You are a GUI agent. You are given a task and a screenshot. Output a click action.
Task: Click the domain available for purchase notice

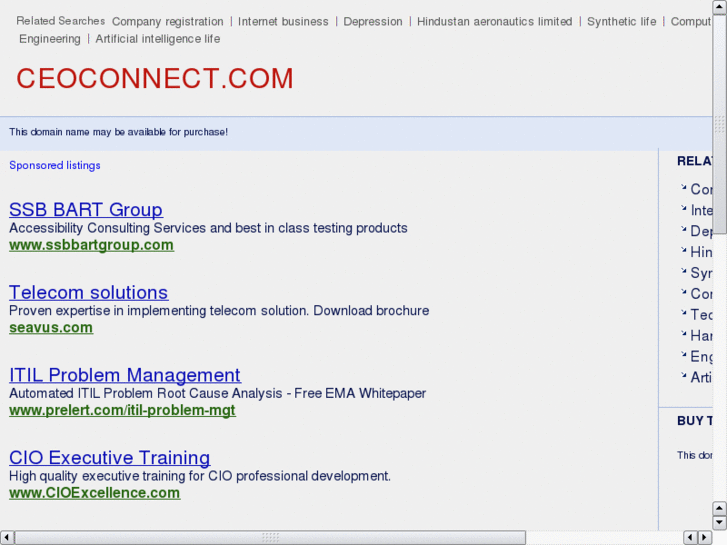point(118,132)
